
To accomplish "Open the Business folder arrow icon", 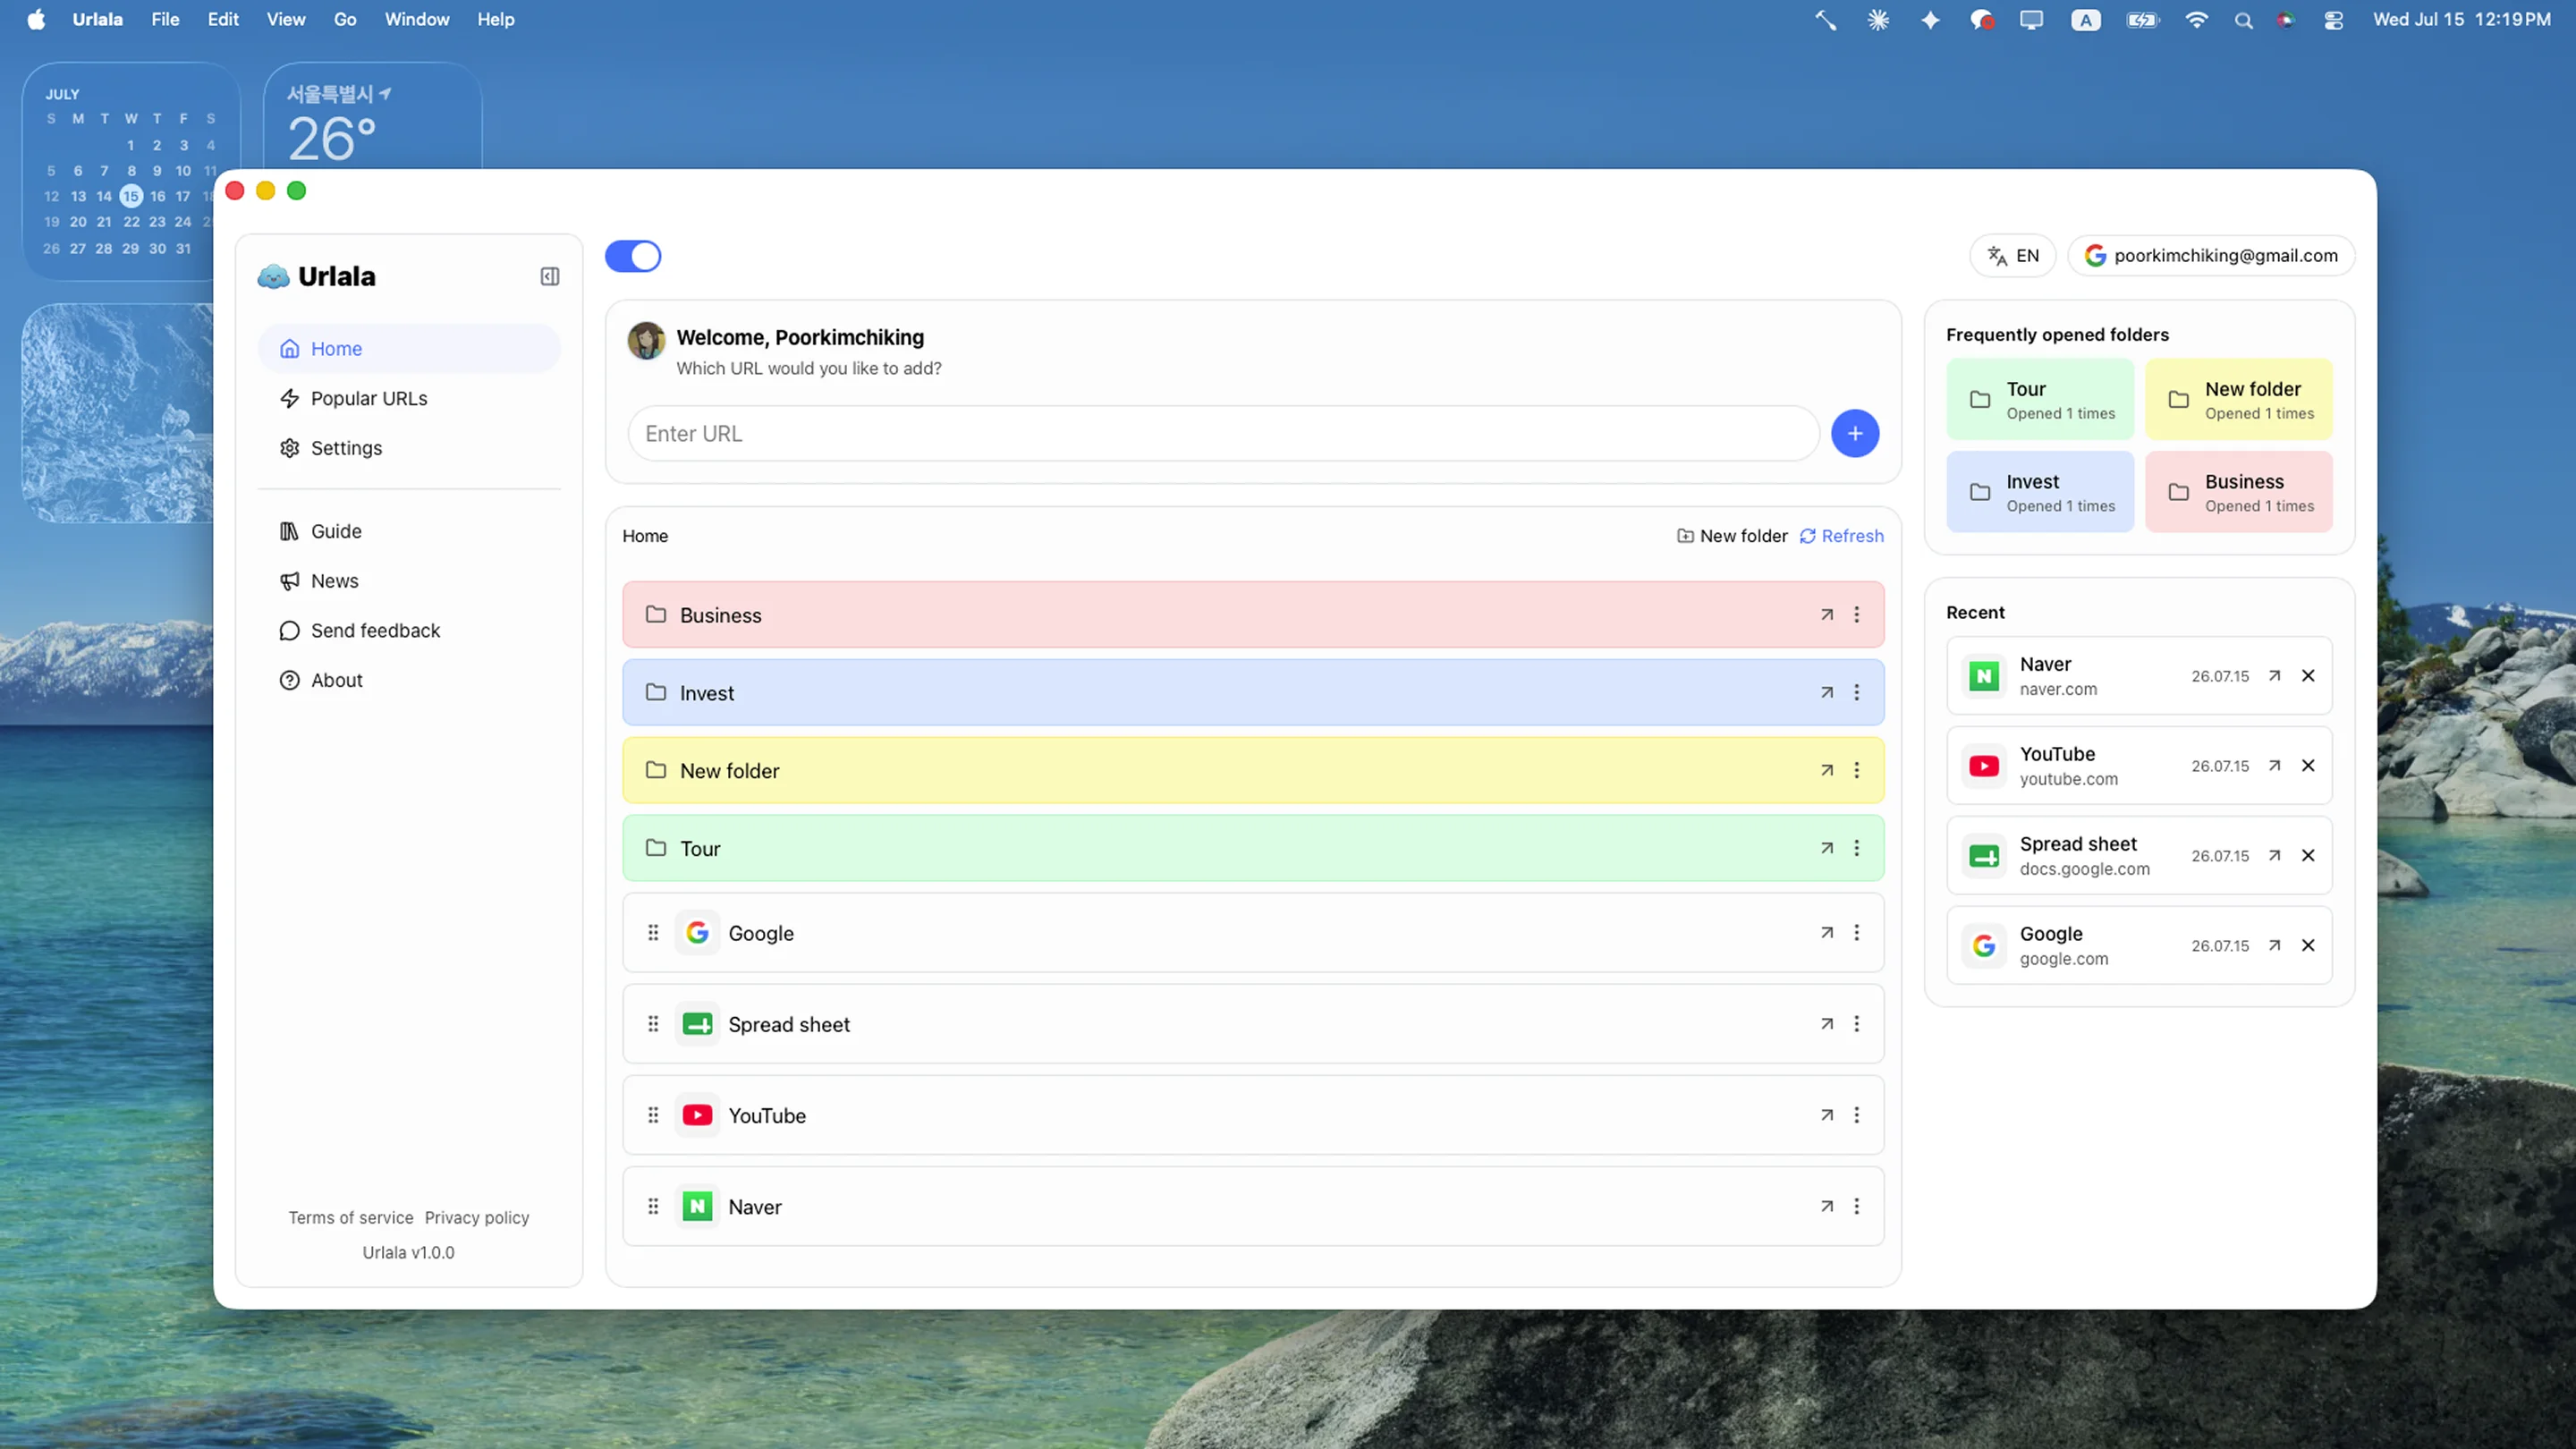I will click(x=1826, y=615).
